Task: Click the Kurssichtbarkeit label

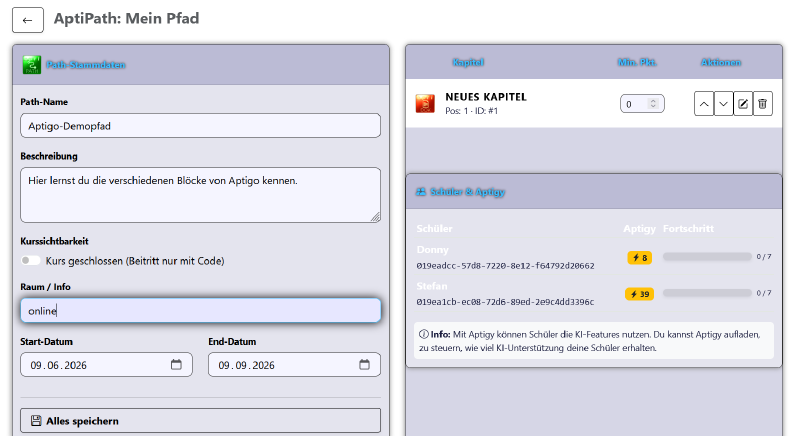Action: [54, 241]
